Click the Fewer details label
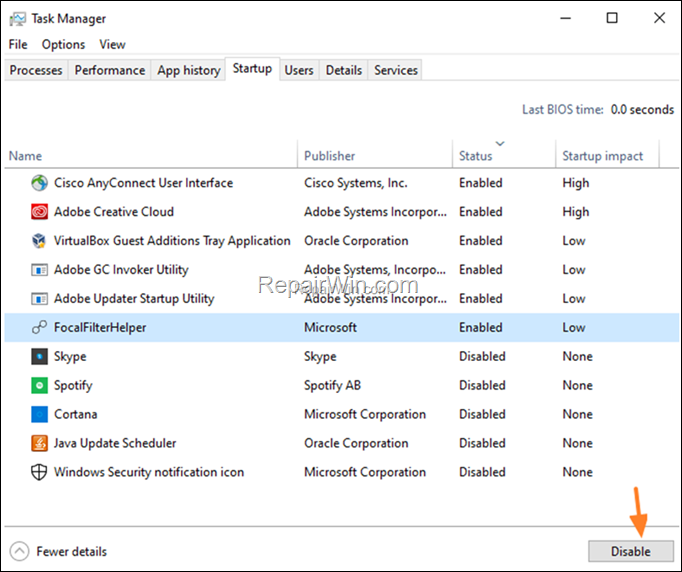This screenshot has width=682, height=572. click(71, 552)
